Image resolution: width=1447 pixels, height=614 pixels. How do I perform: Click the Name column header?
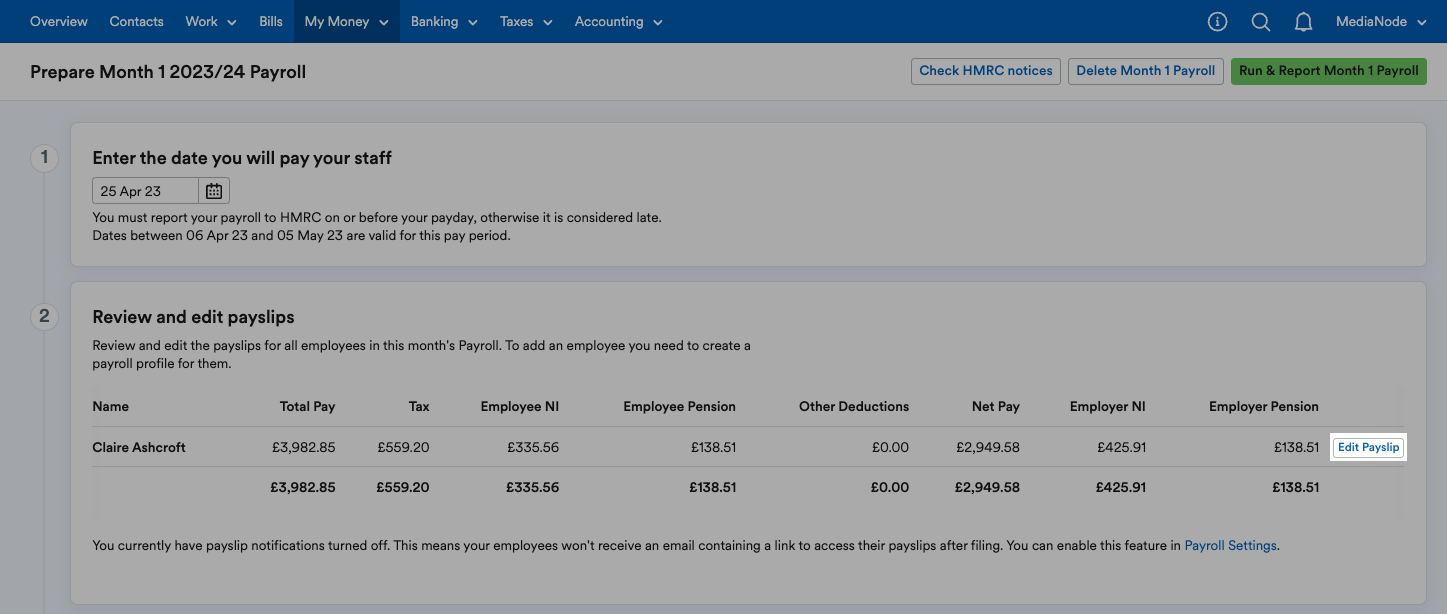[110, 406]
